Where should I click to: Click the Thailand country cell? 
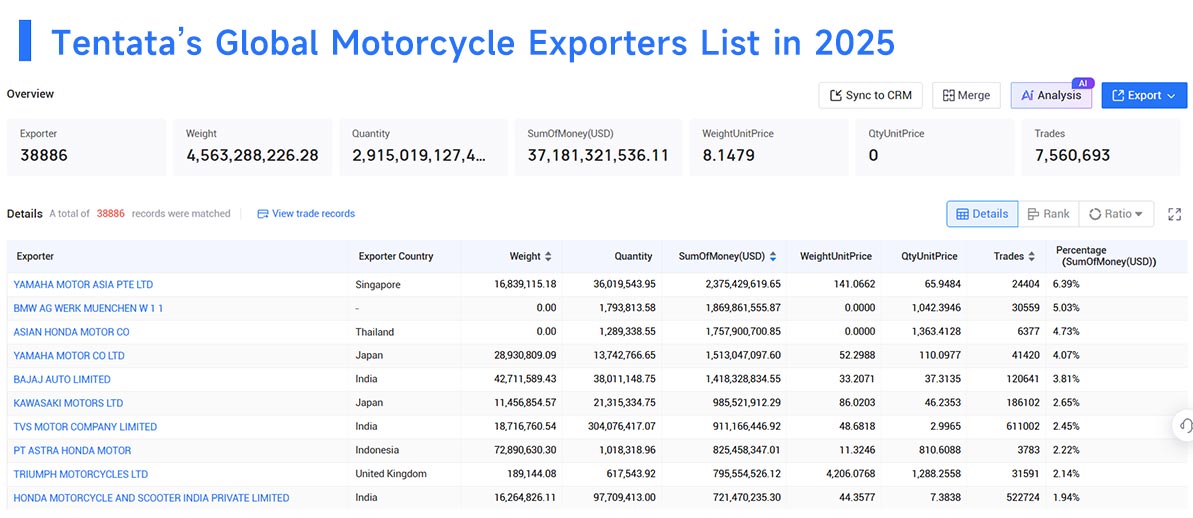[x=374, y=332]
